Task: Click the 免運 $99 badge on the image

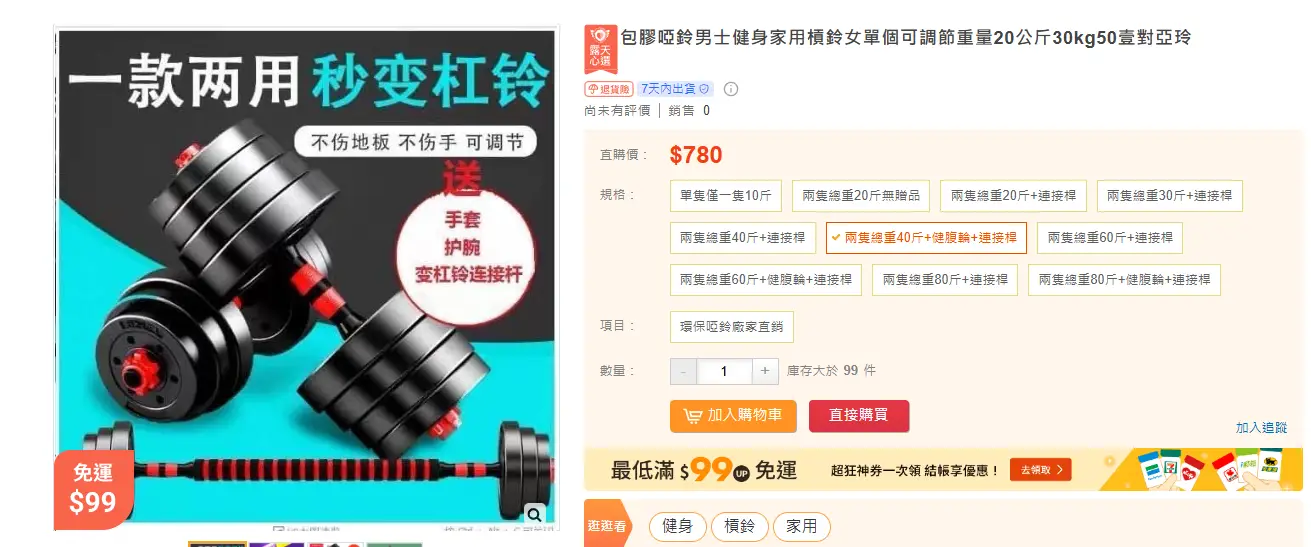Action: click(93, 490)
